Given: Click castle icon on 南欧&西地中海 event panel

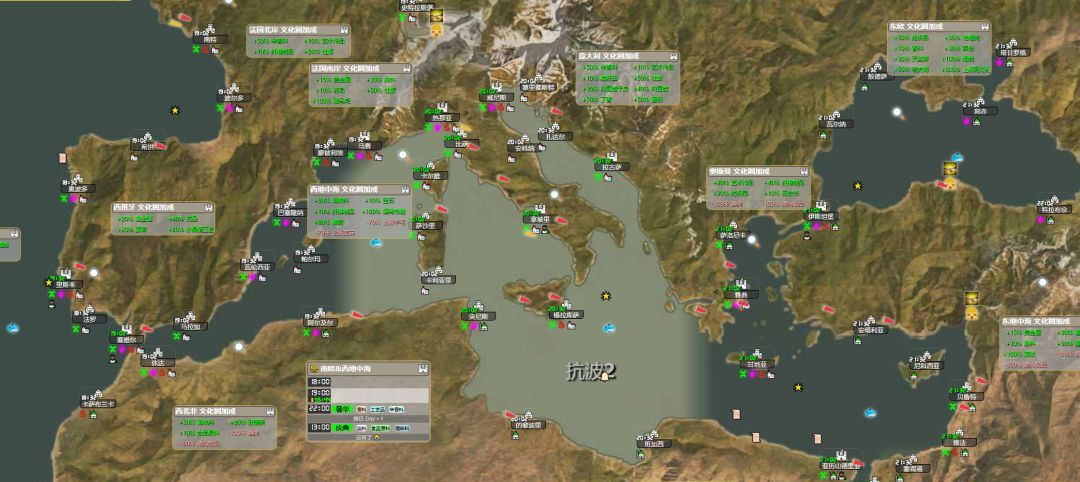Looking at the screenshot, I should coord(423,368).
